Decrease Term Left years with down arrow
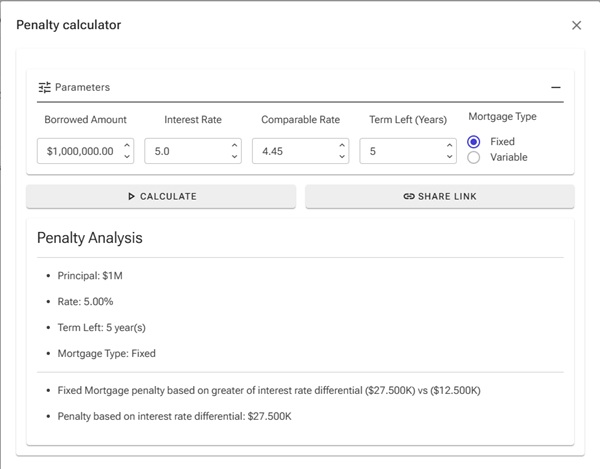600x469 pixels. click(x=450, y=157)
